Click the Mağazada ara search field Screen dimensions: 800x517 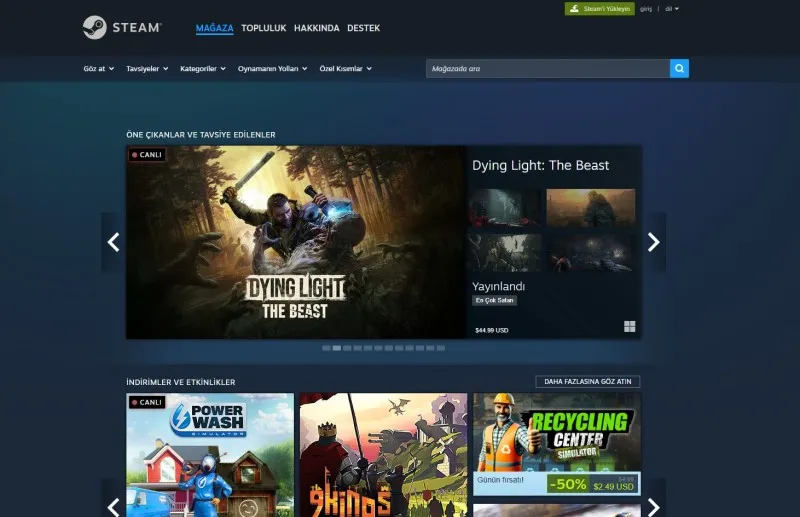click(x=547, y=68)
